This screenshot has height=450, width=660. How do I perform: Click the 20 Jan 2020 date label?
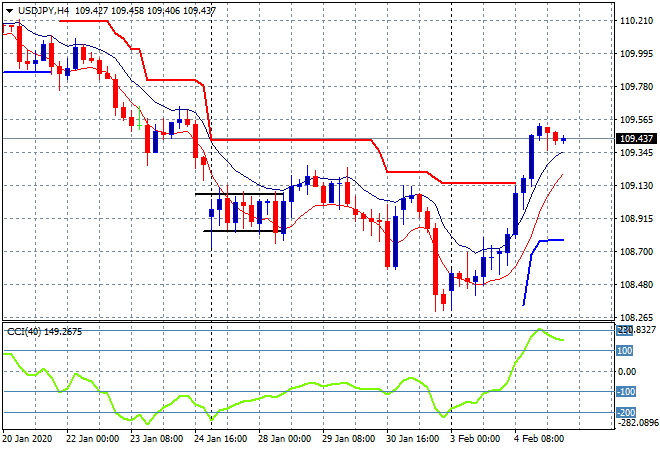(x=27, y=439)
